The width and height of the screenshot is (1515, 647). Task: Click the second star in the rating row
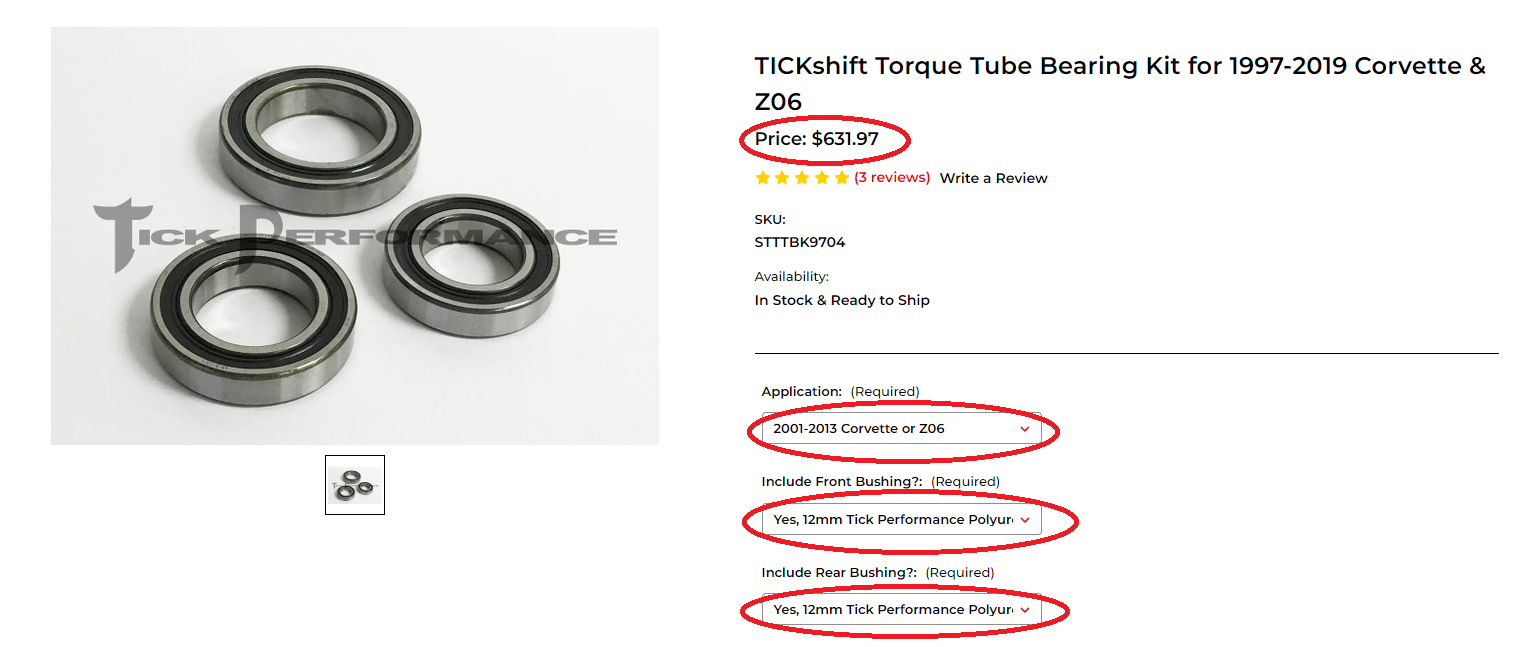click(781, 177)
